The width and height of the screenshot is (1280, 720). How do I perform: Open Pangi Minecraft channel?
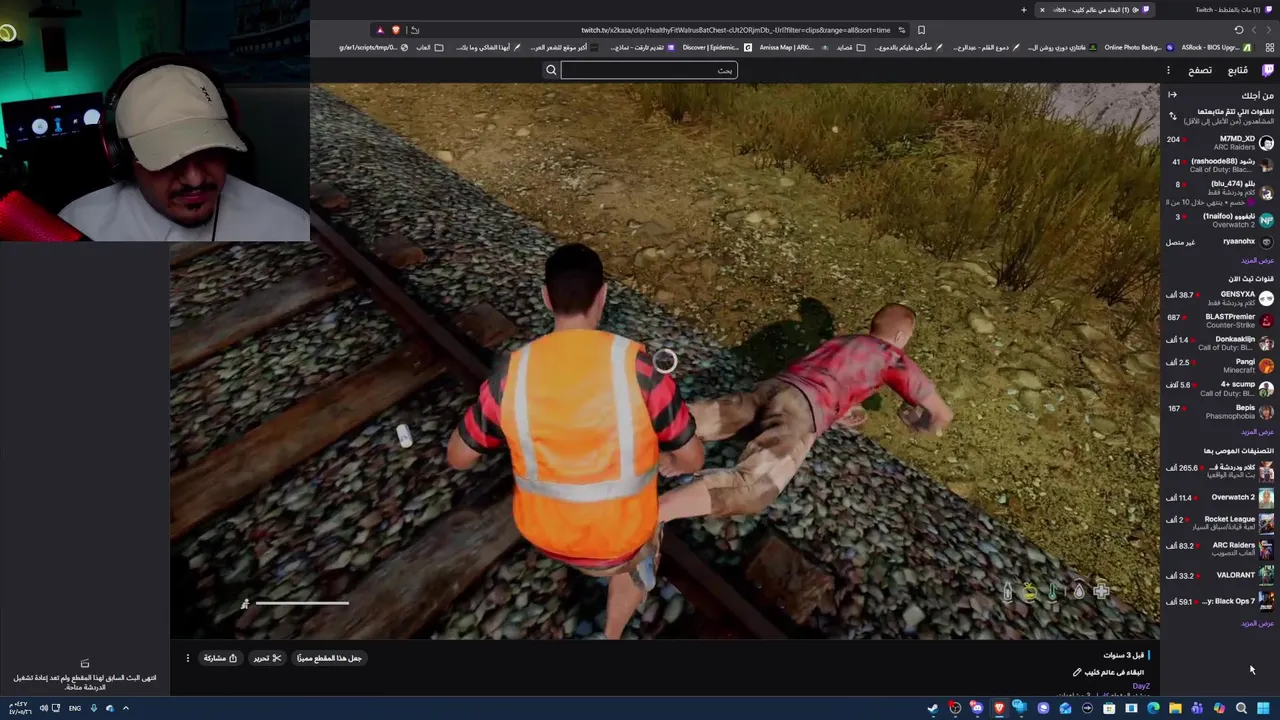tap(1220, 366)
